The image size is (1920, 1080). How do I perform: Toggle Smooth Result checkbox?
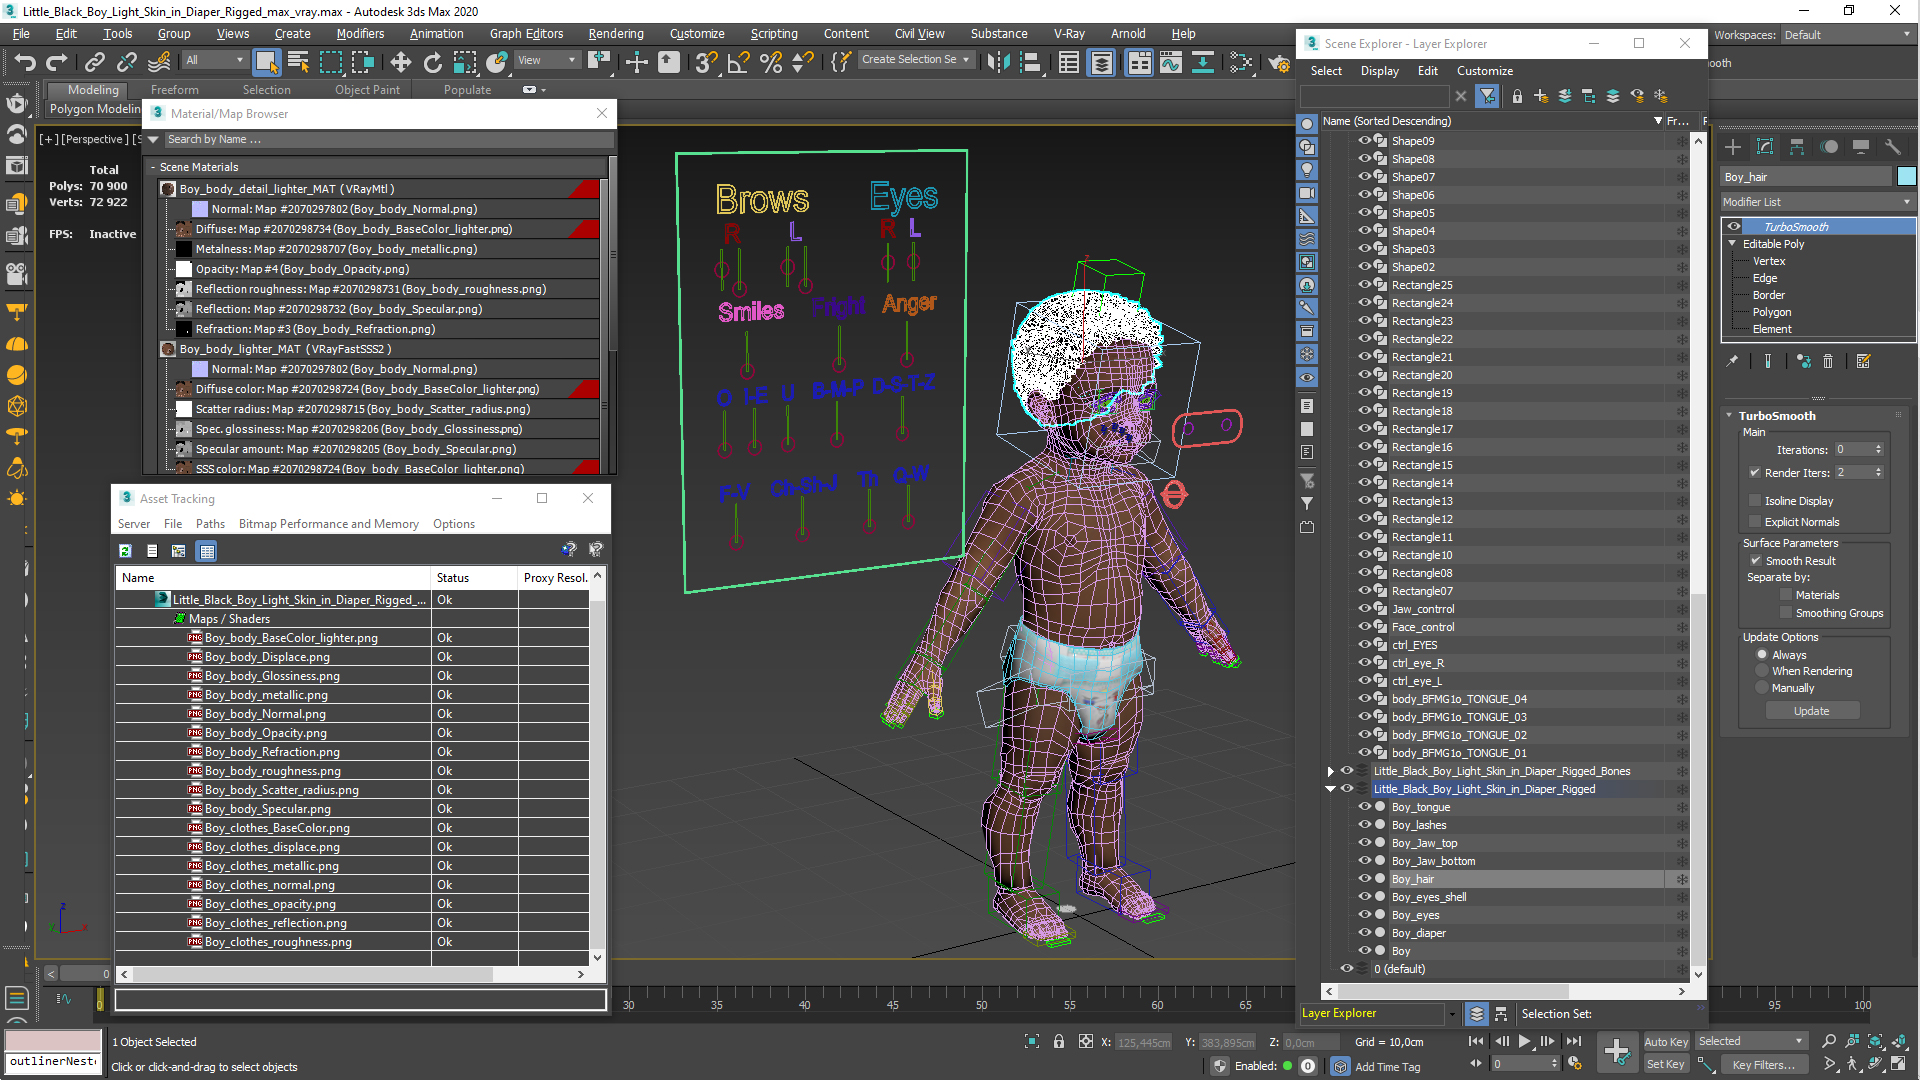(x=1756, y=561)
